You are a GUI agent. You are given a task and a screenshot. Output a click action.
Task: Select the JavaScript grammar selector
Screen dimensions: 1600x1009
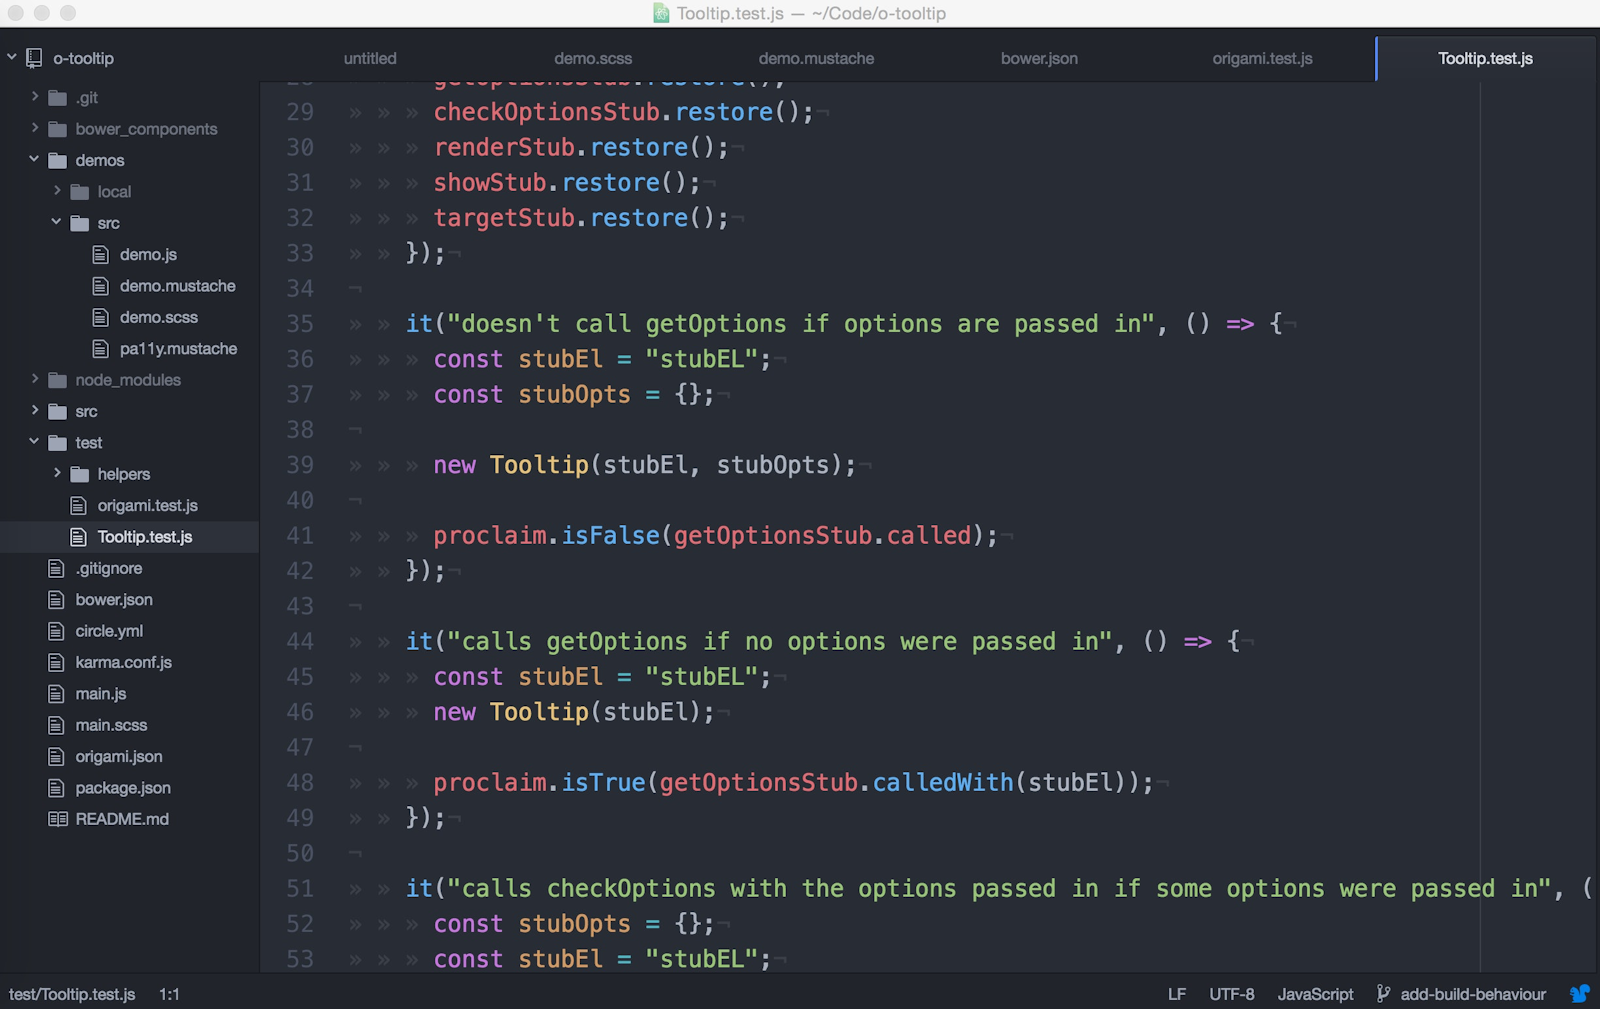(x=1315, y=994)
